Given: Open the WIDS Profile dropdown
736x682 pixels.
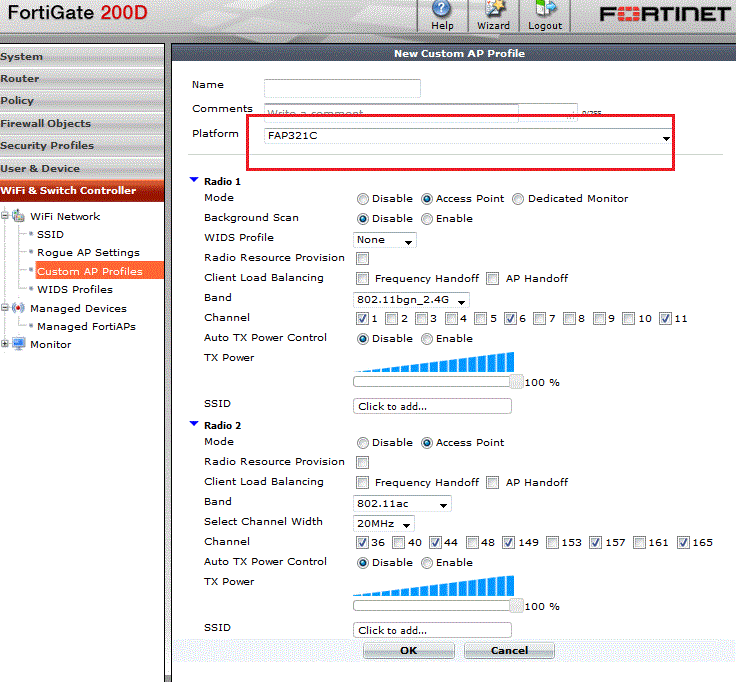Looking at the screenshot, I should [x=384, y=240].
